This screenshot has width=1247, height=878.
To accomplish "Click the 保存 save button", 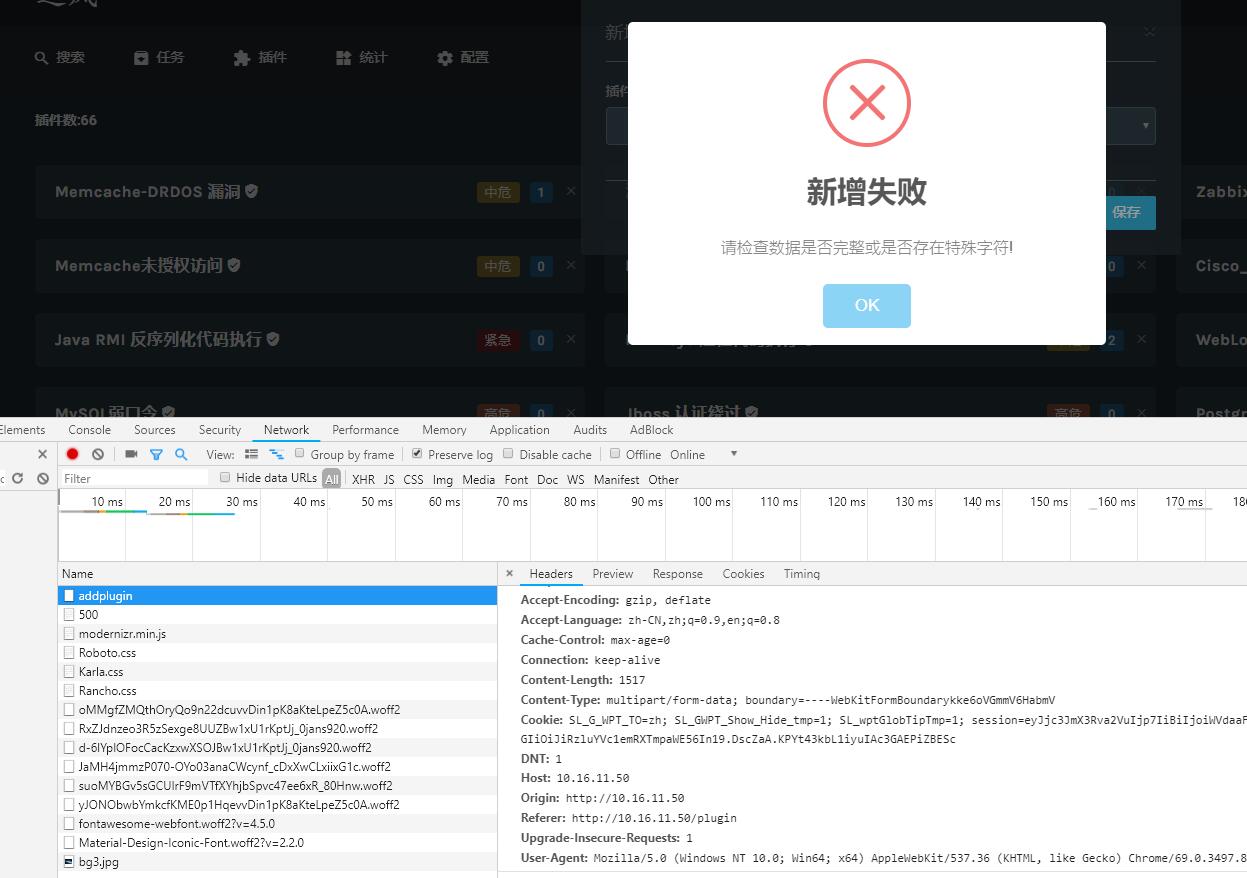I will (x=1130, y=213).
